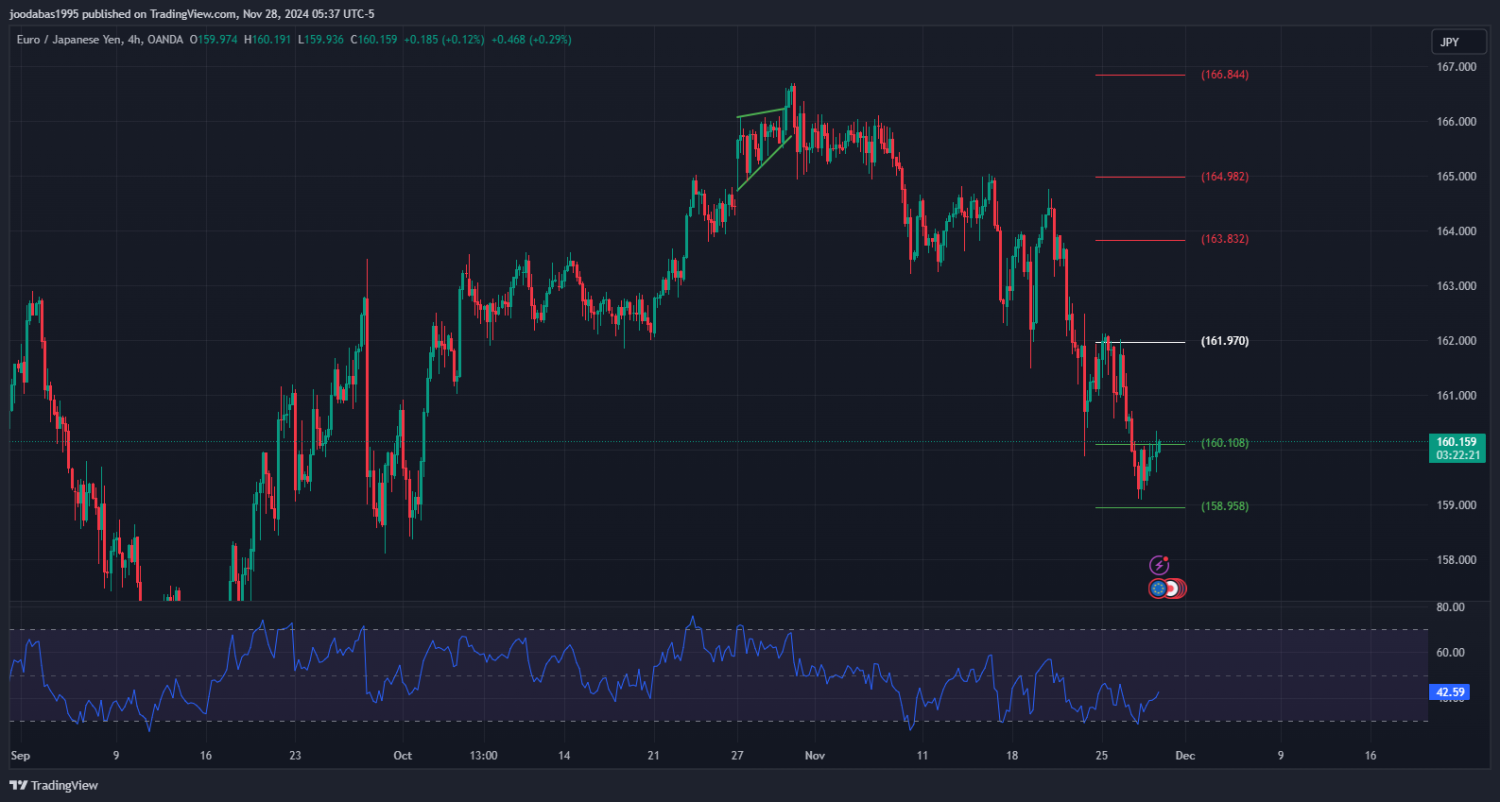Click the 25 date label on time axis

[1101, 756]
